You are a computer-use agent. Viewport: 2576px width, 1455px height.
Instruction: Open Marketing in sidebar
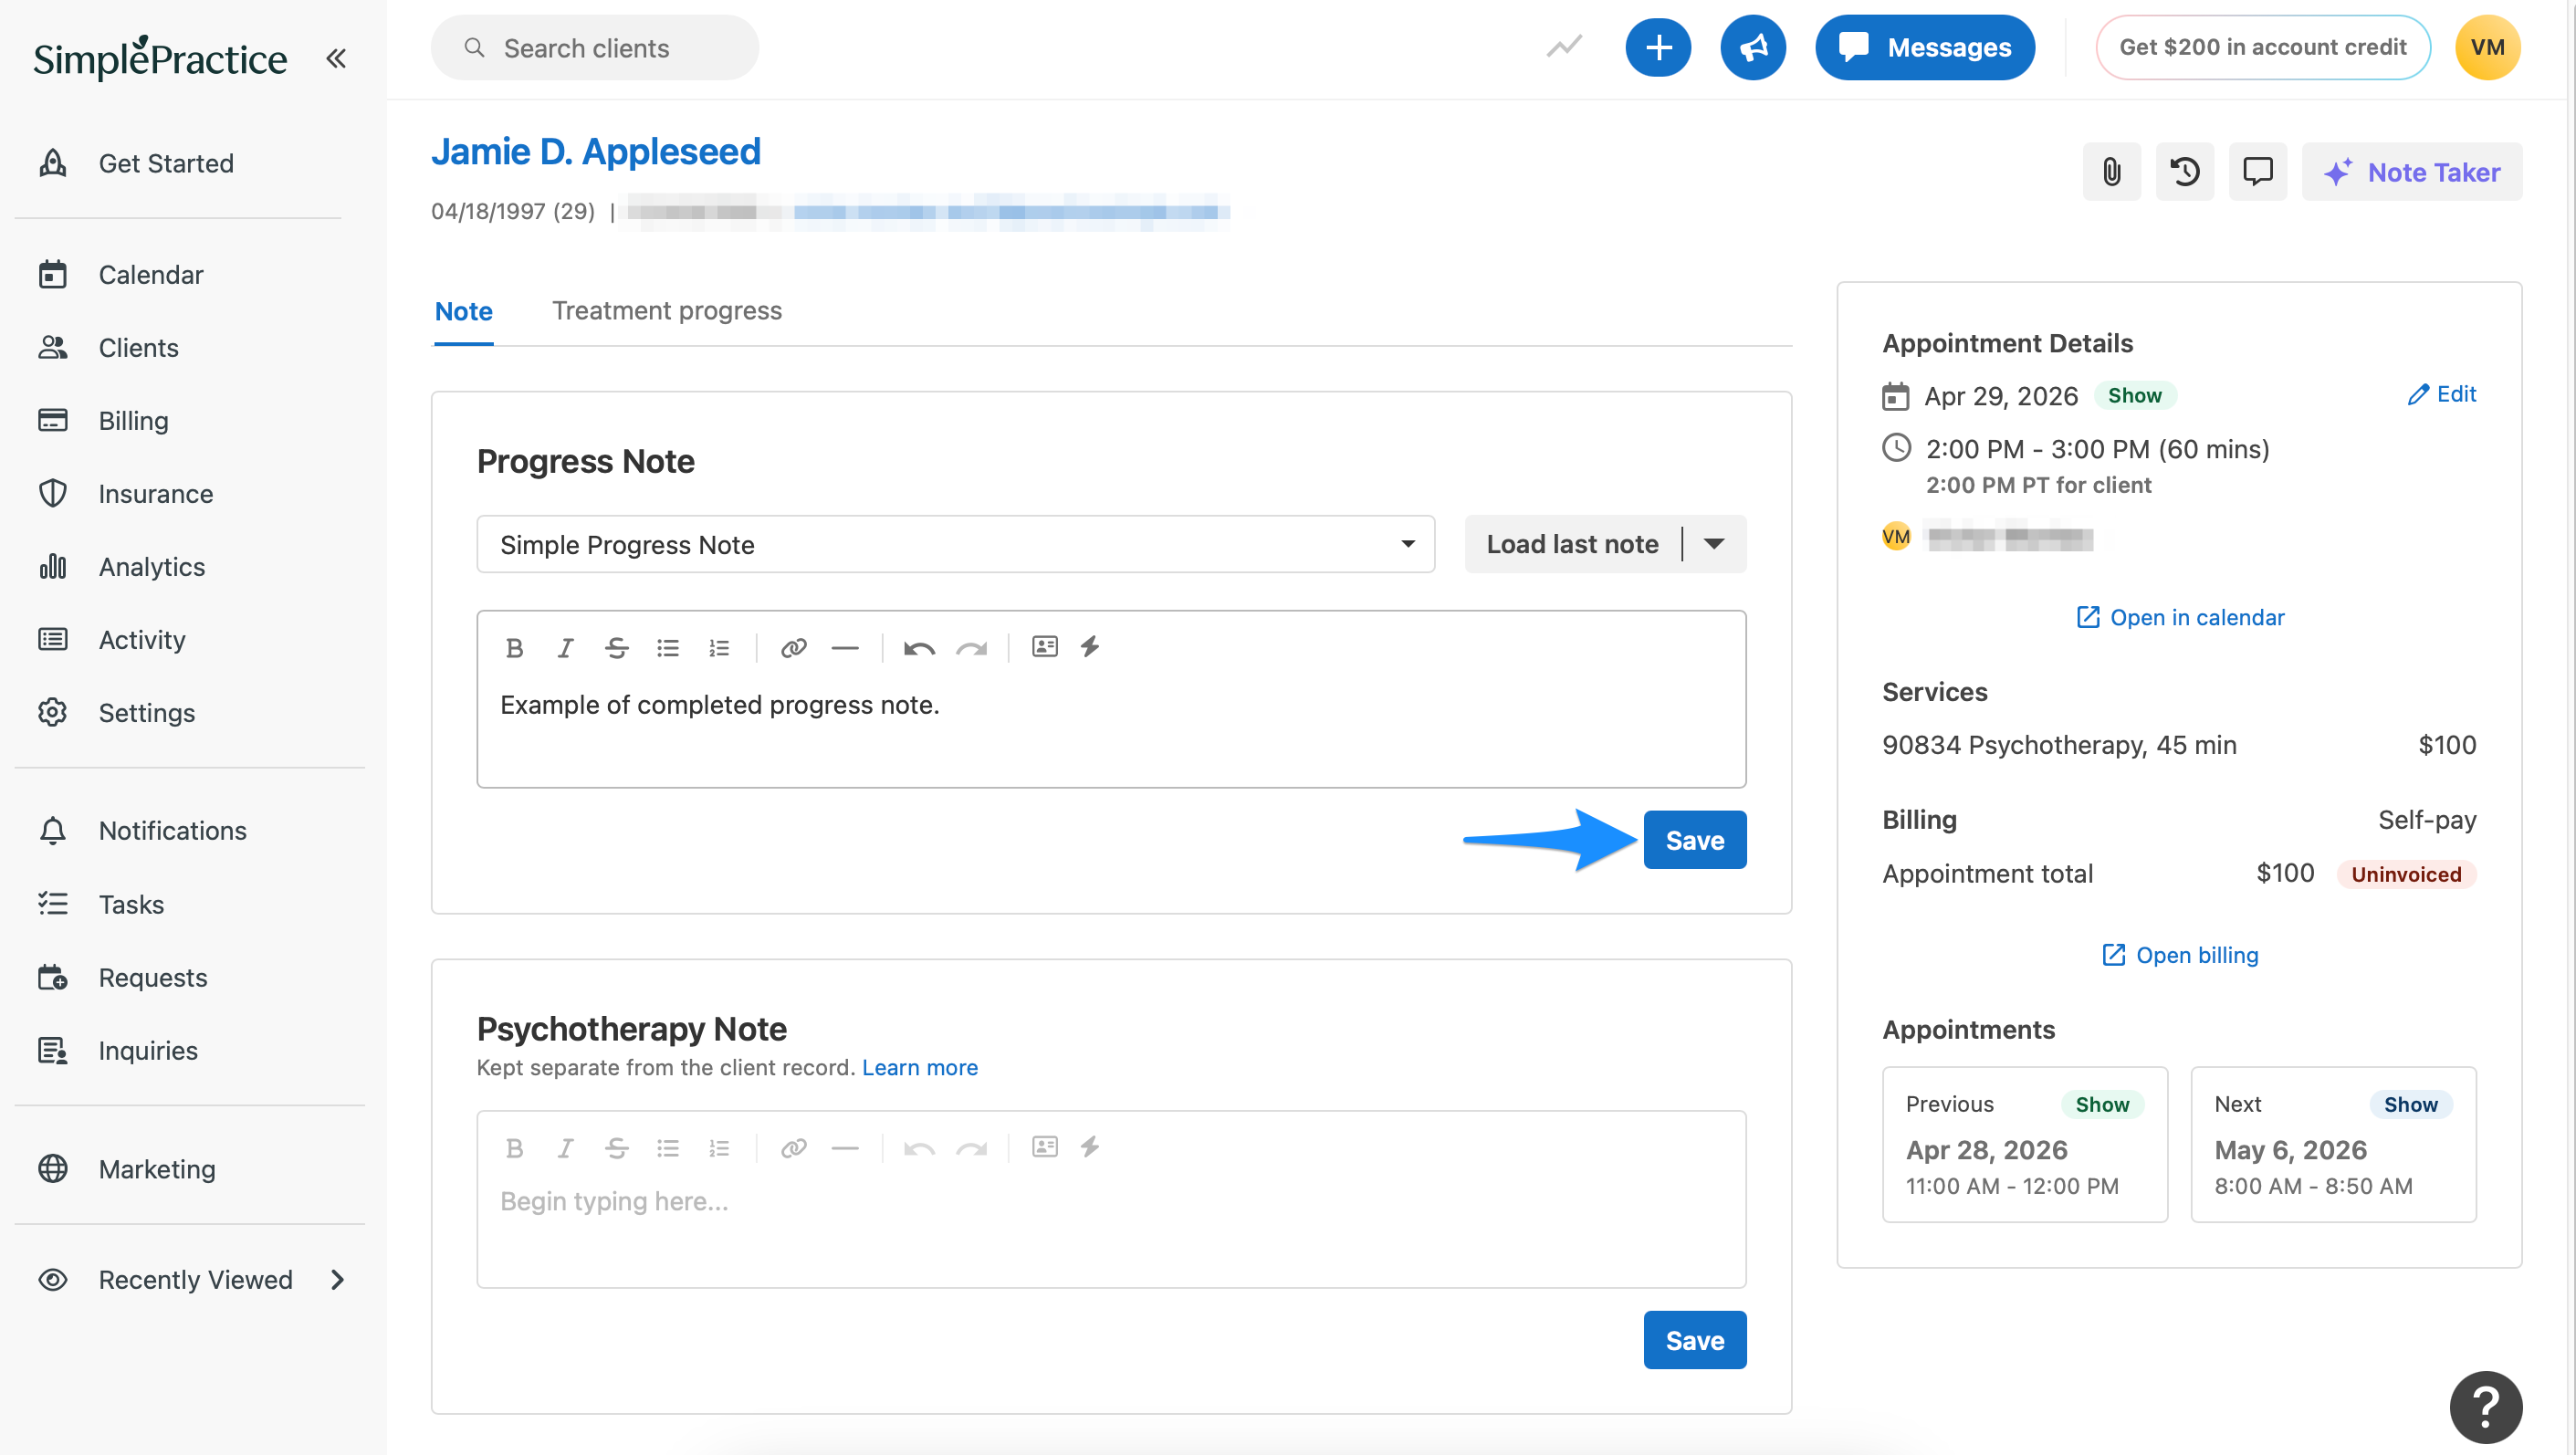[x=127, y=1168]
